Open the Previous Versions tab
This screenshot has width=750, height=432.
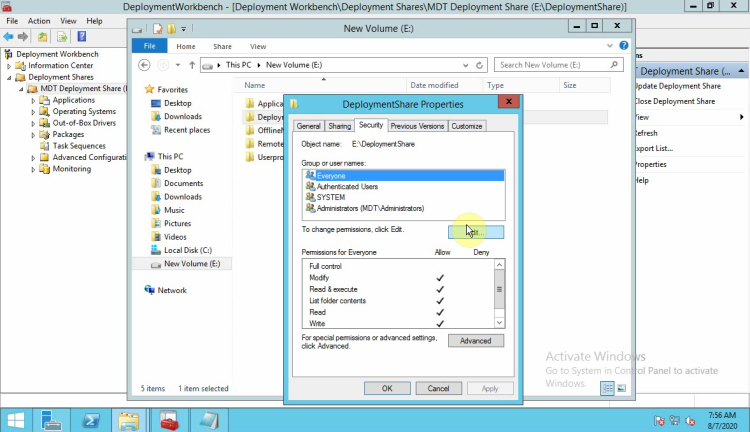point(417,126)
